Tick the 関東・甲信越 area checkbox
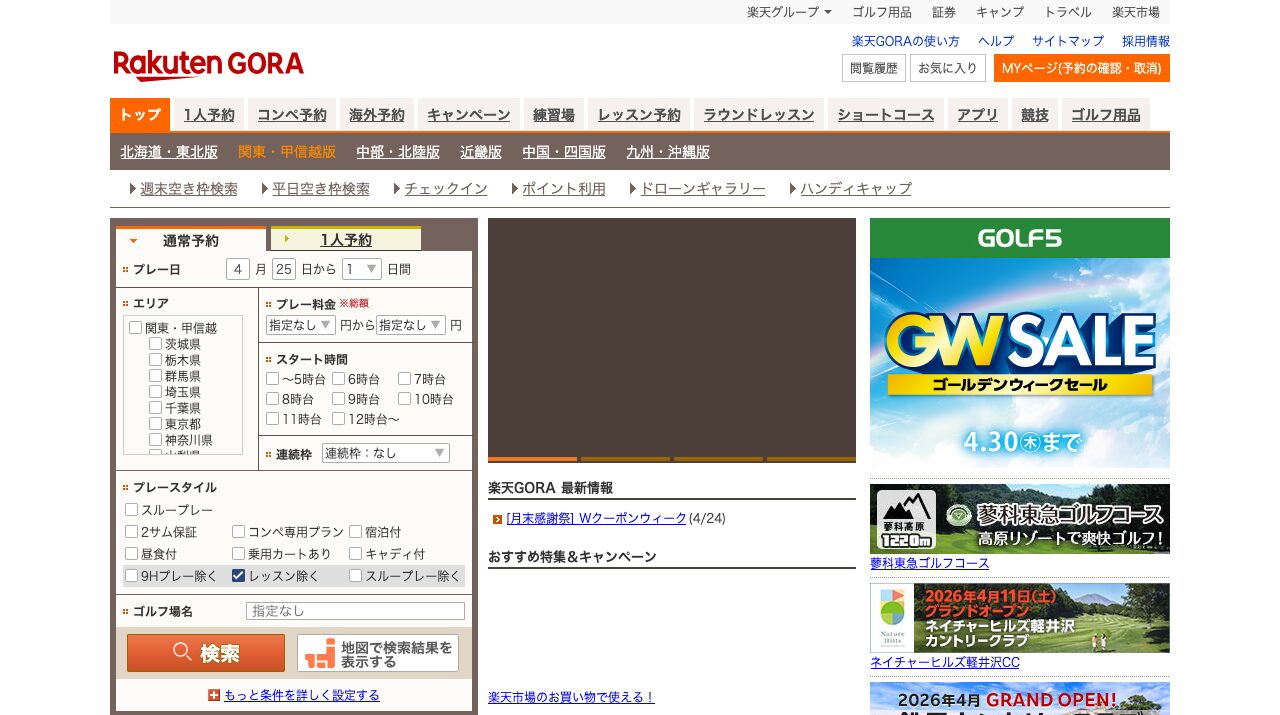Screen dimensions: 1280x715 pyautogui.click(x=135, y=327)
